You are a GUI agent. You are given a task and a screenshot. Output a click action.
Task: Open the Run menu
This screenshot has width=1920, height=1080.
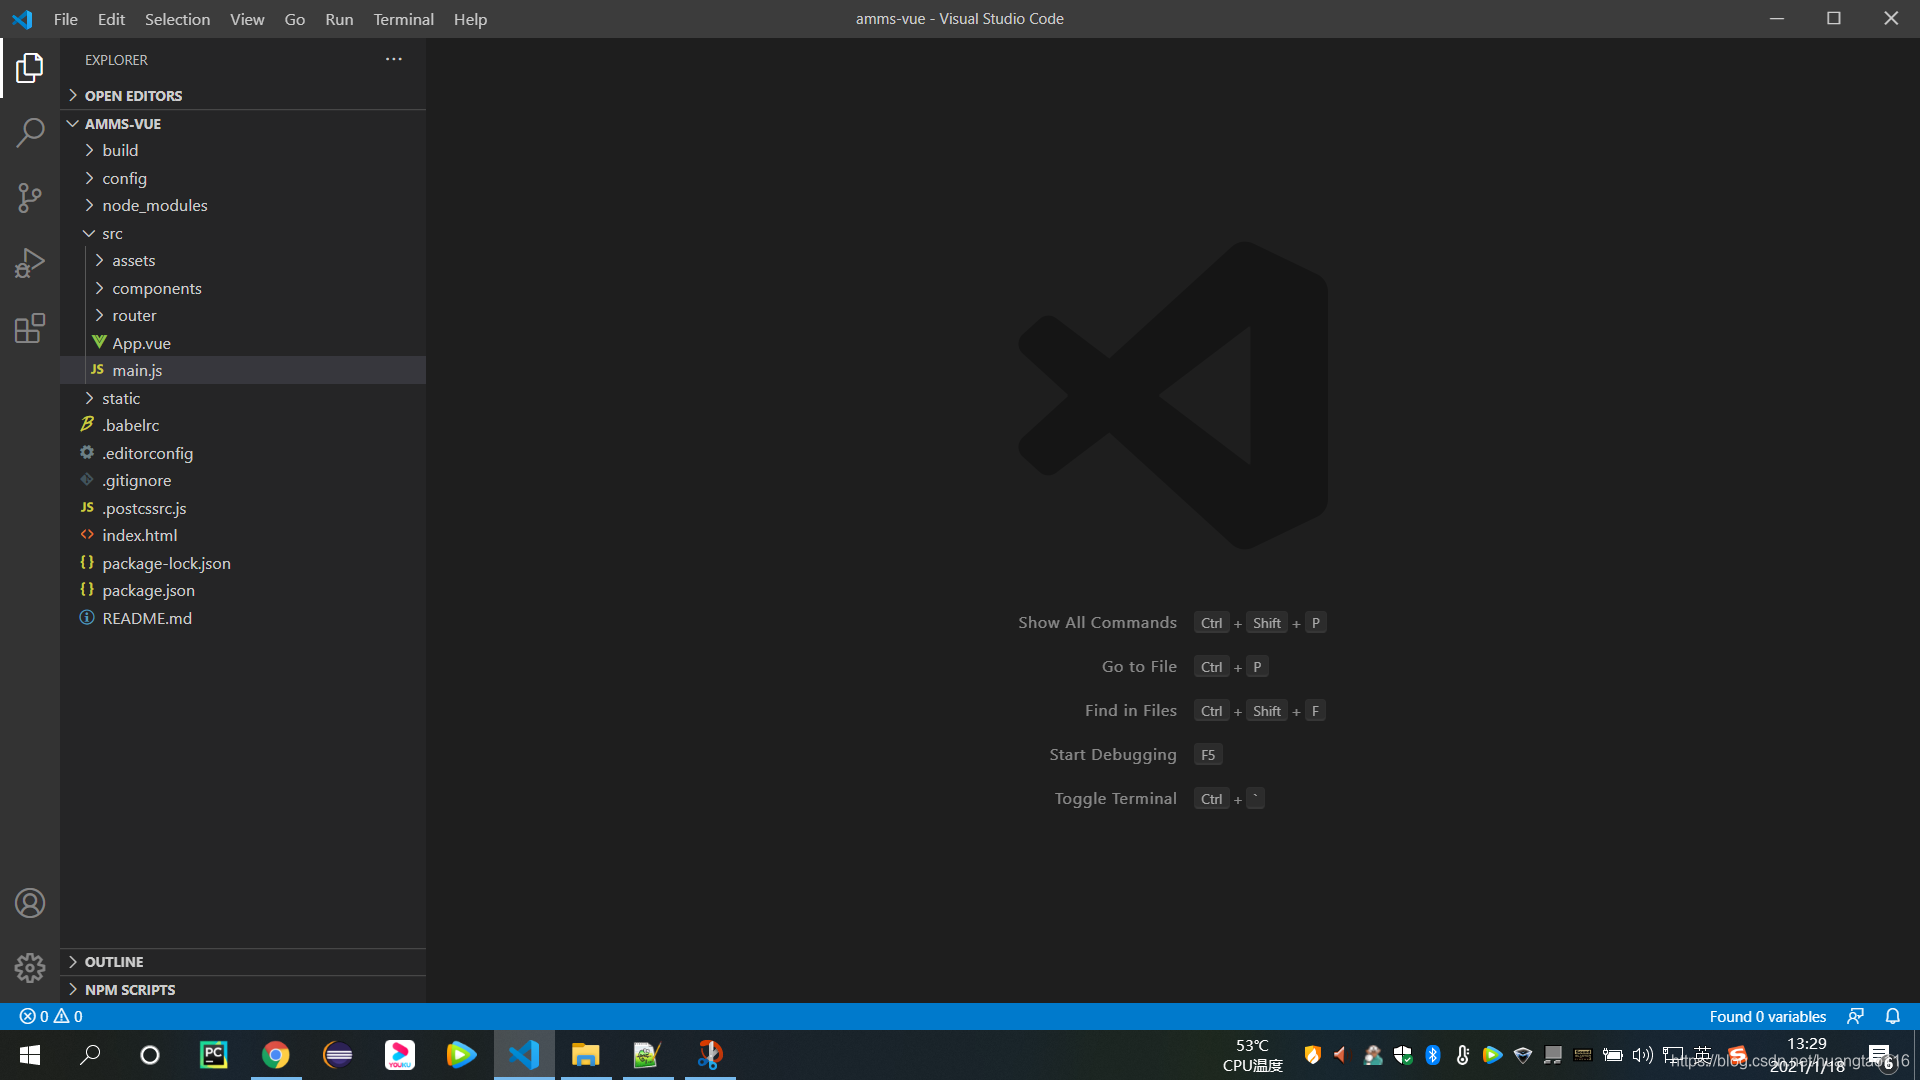(x=338, y=19)
